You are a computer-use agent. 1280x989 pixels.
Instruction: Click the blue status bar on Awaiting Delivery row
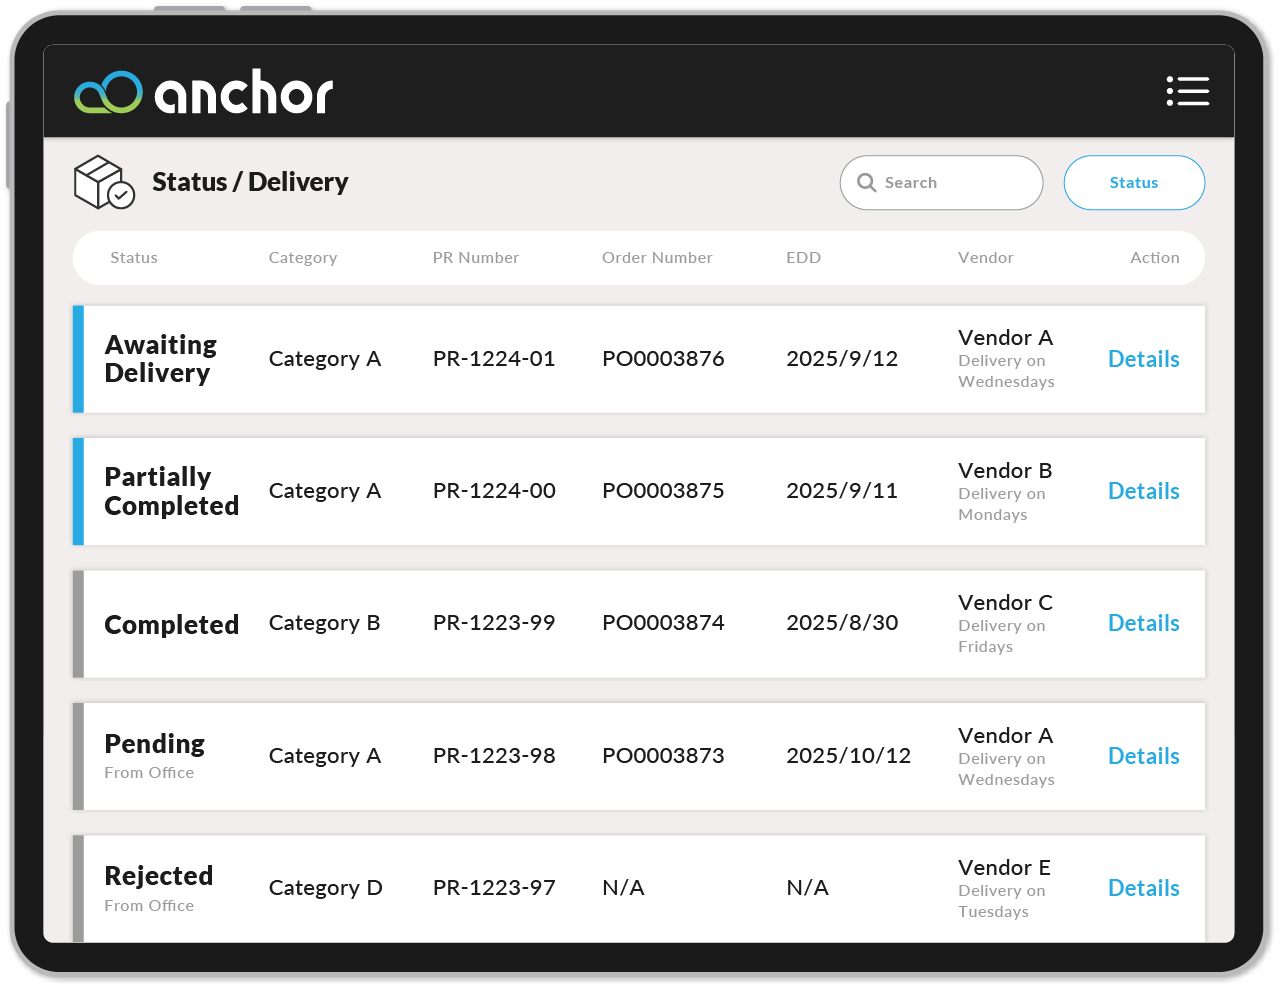point(77,359)
